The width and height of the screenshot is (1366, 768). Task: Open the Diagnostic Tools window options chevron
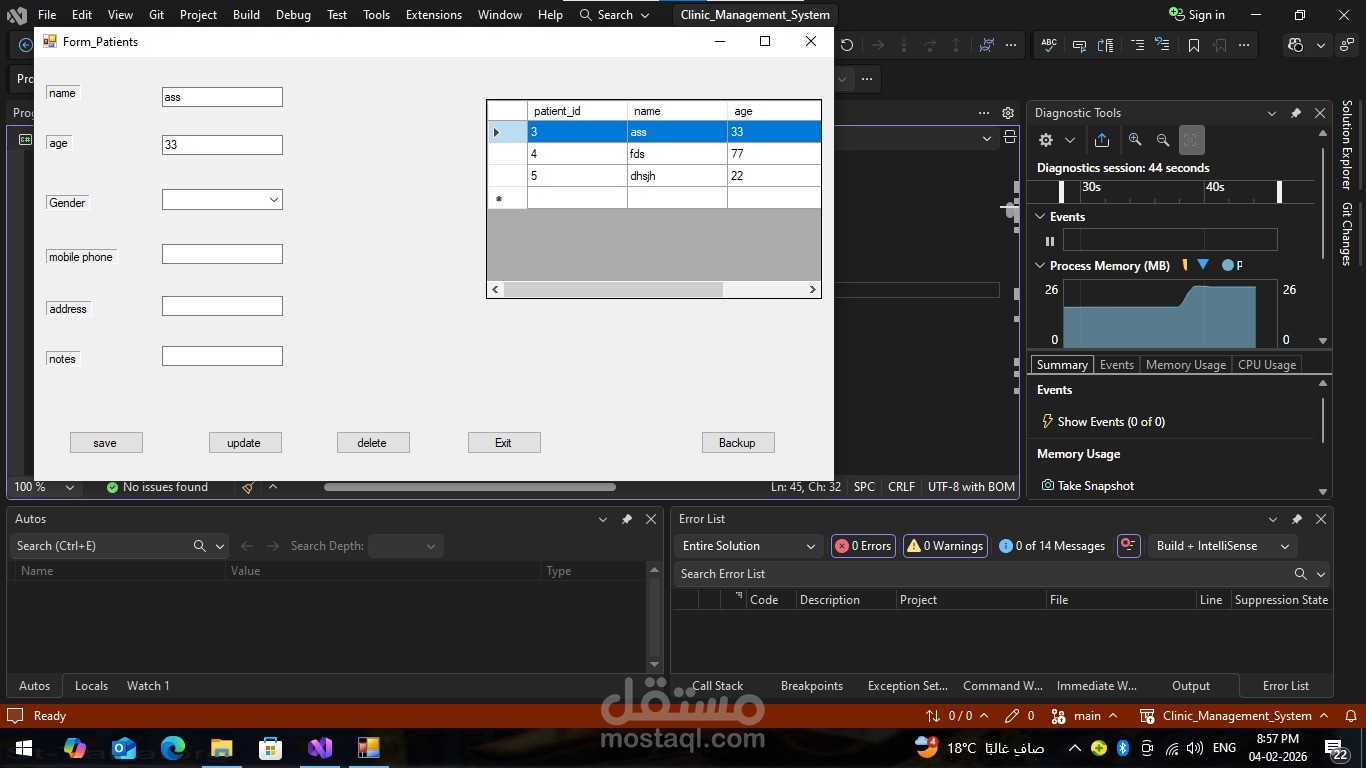pos(1271,113)
